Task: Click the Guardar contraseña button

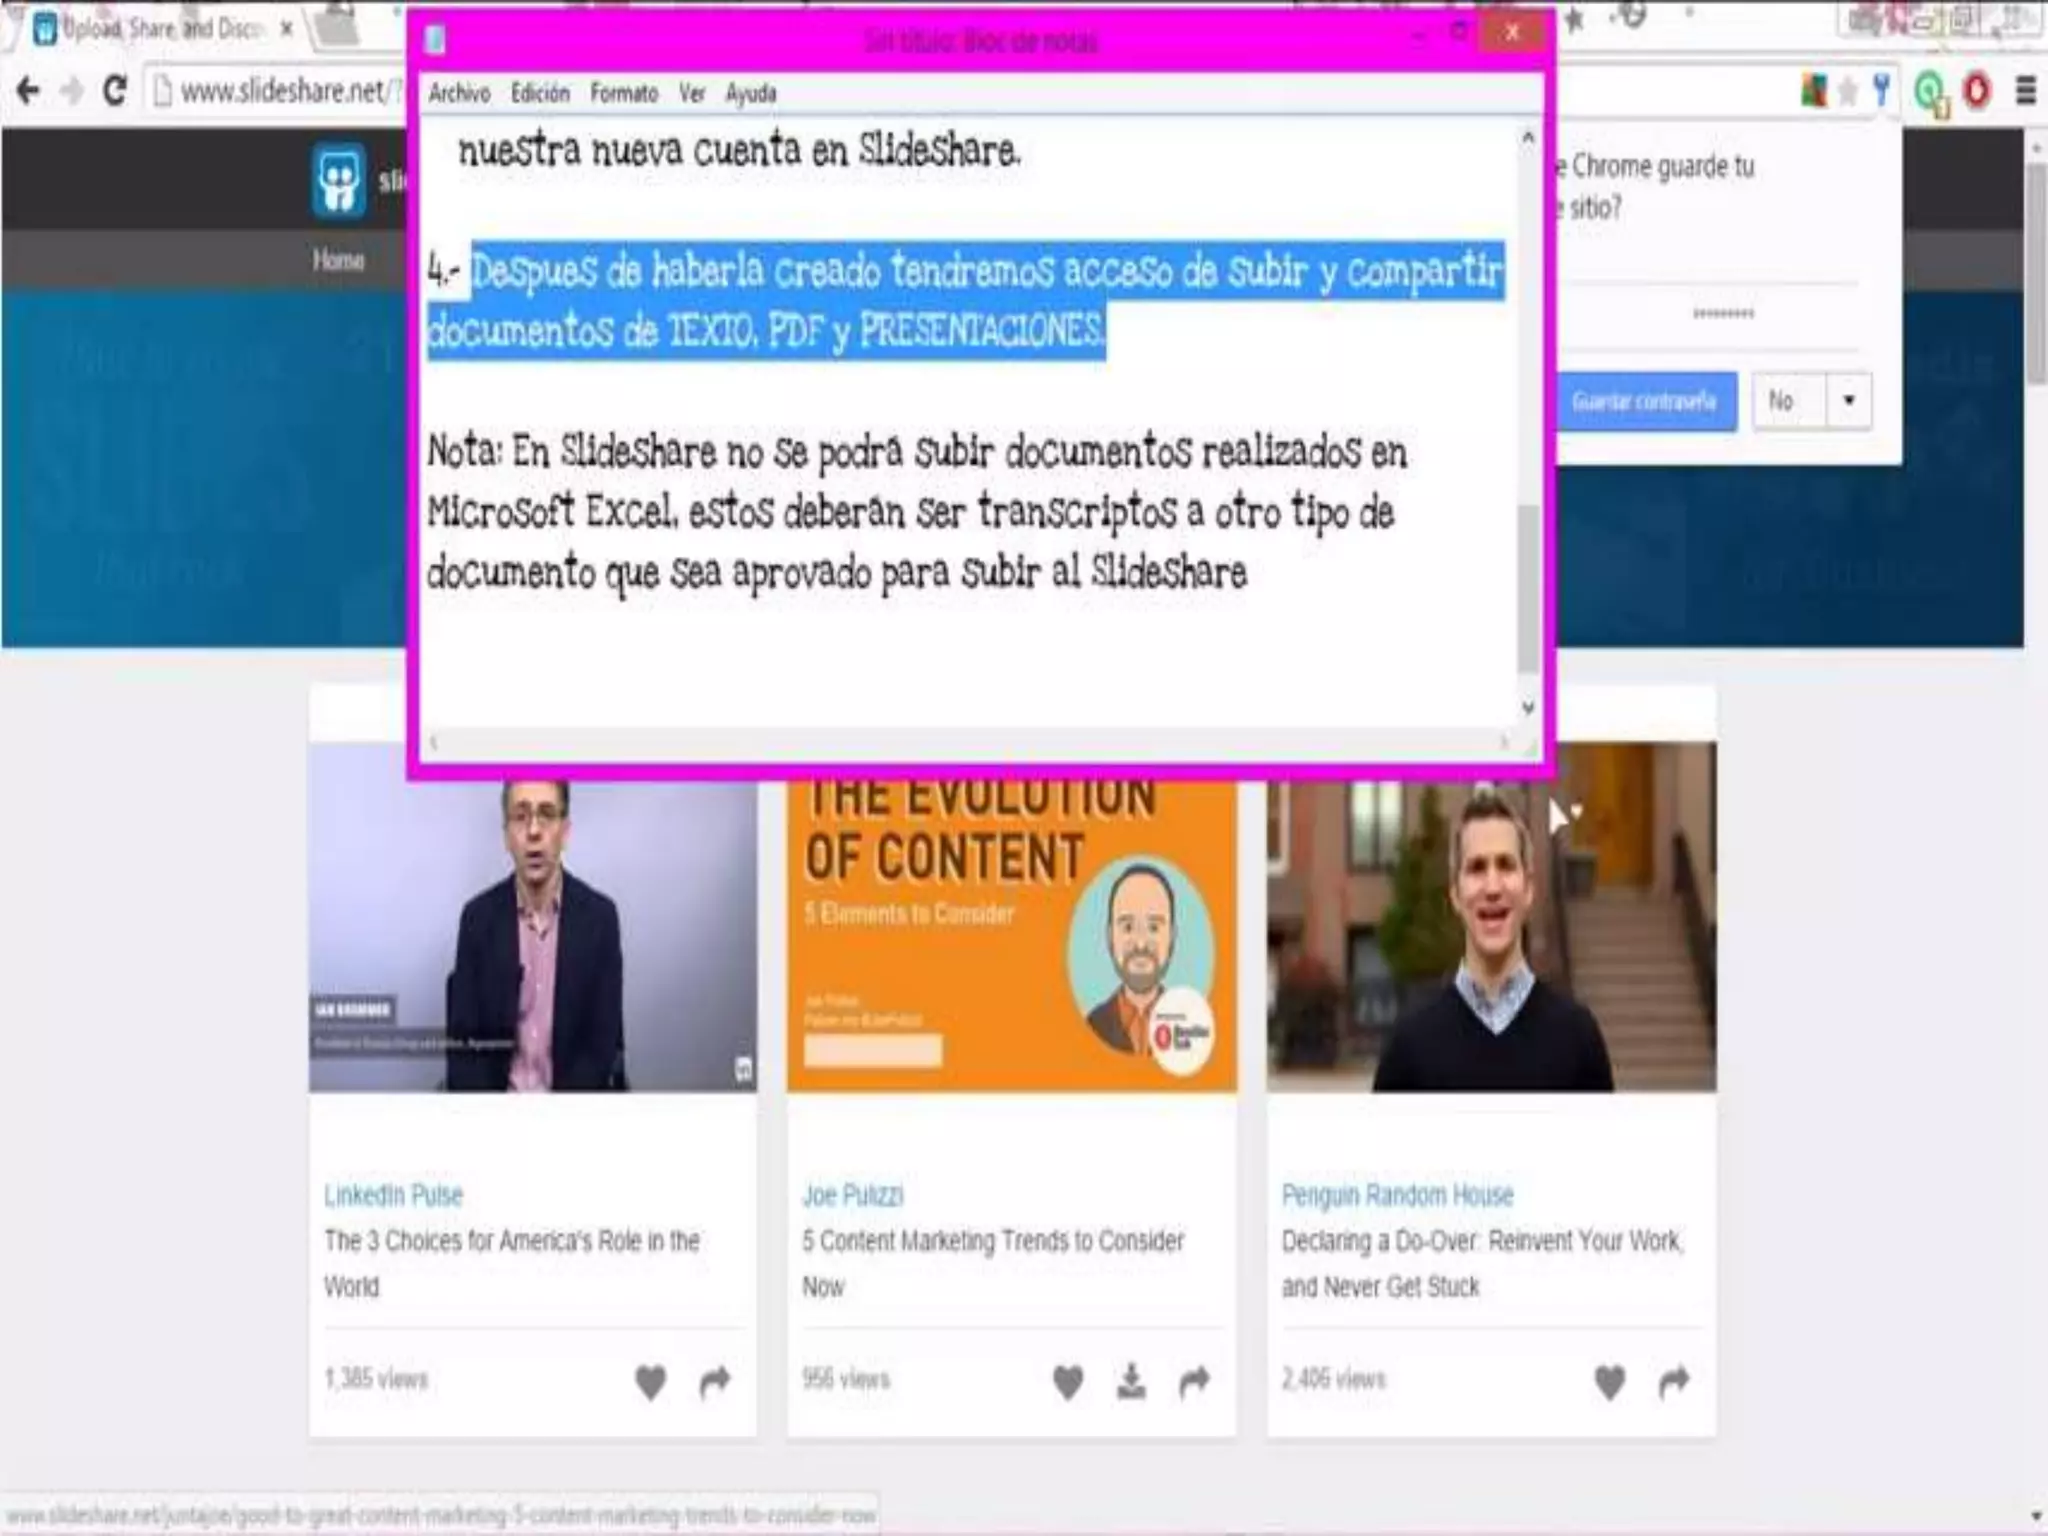Action: point(1644,401)
